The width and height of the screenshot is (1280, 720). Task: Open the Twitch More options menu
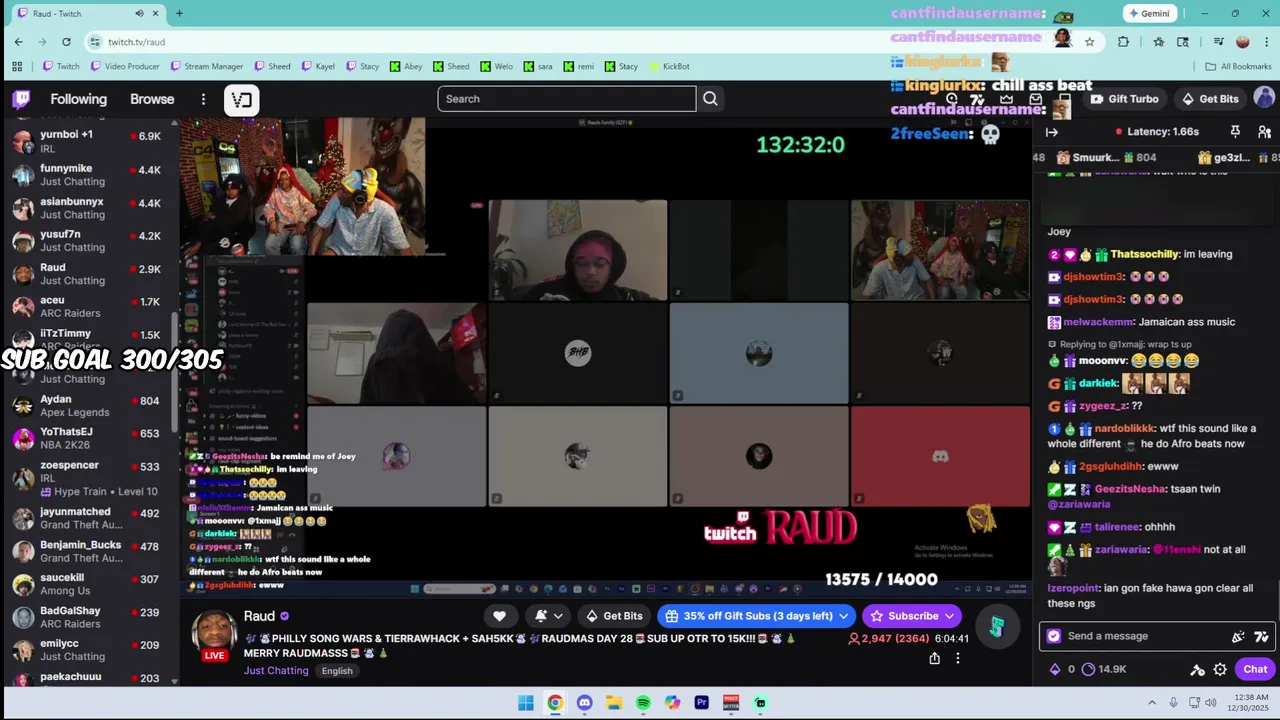pos(203,99)
